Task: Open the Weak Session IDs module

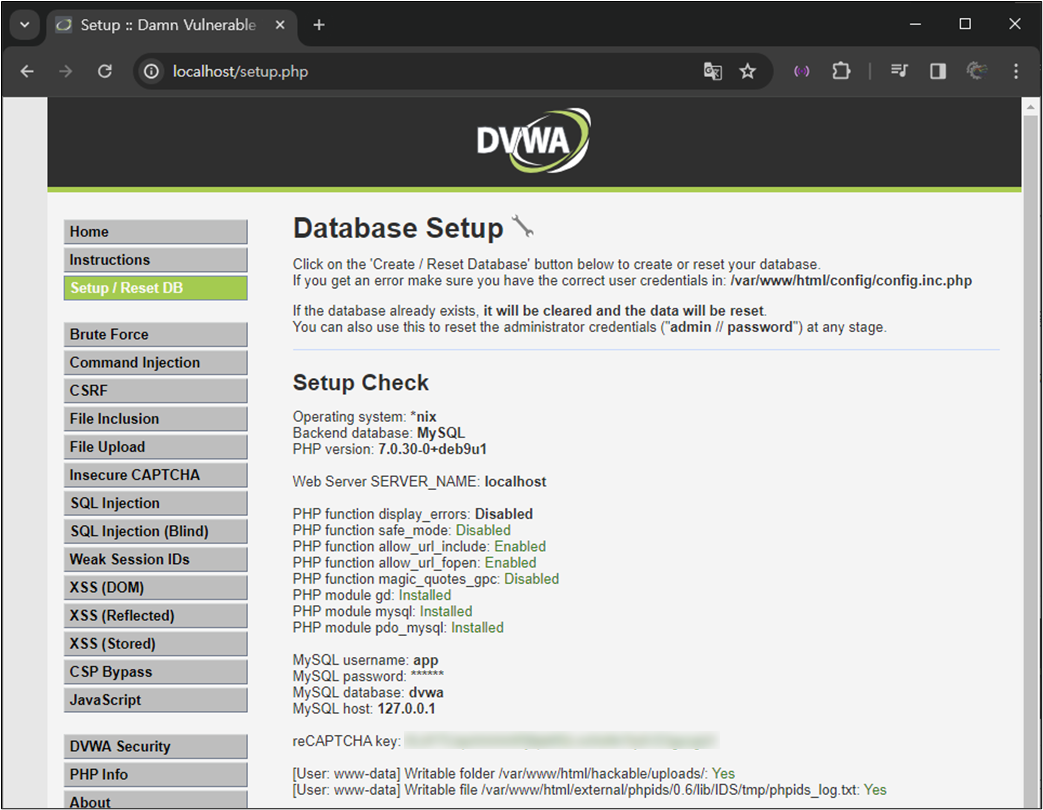Action: 156,559
